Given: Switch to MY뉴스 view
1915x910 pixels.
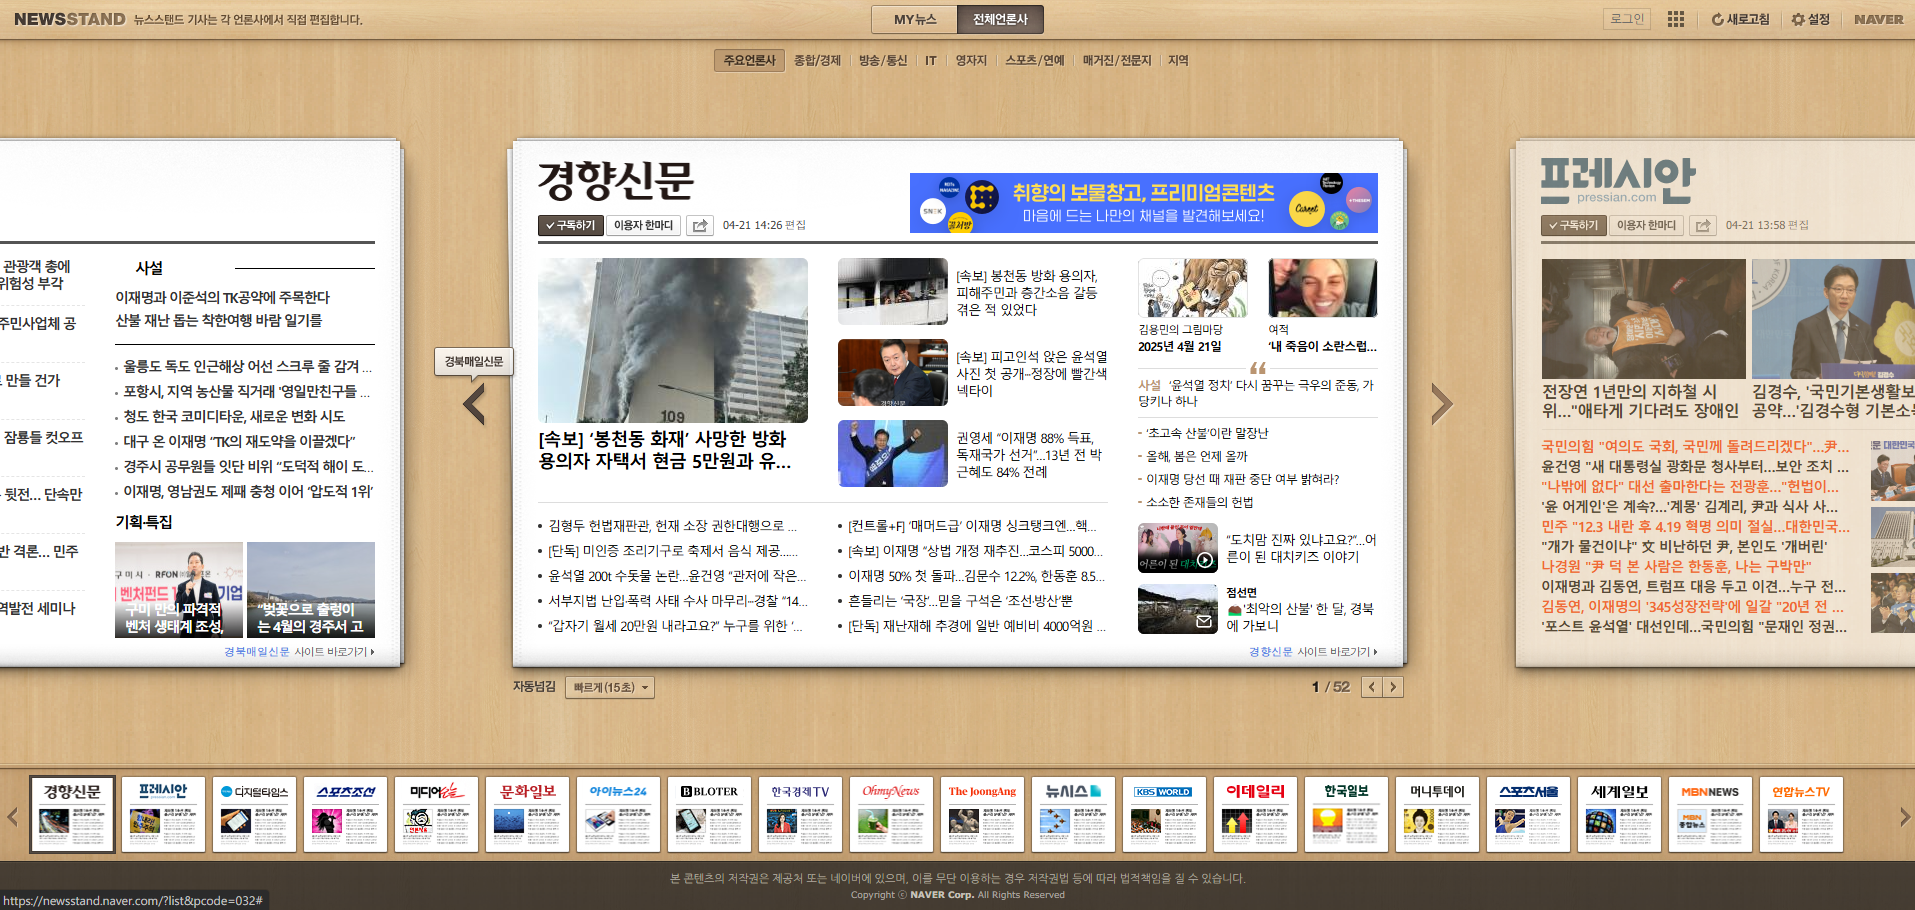Looking at the screenshot, I should [x=915, y=19].
